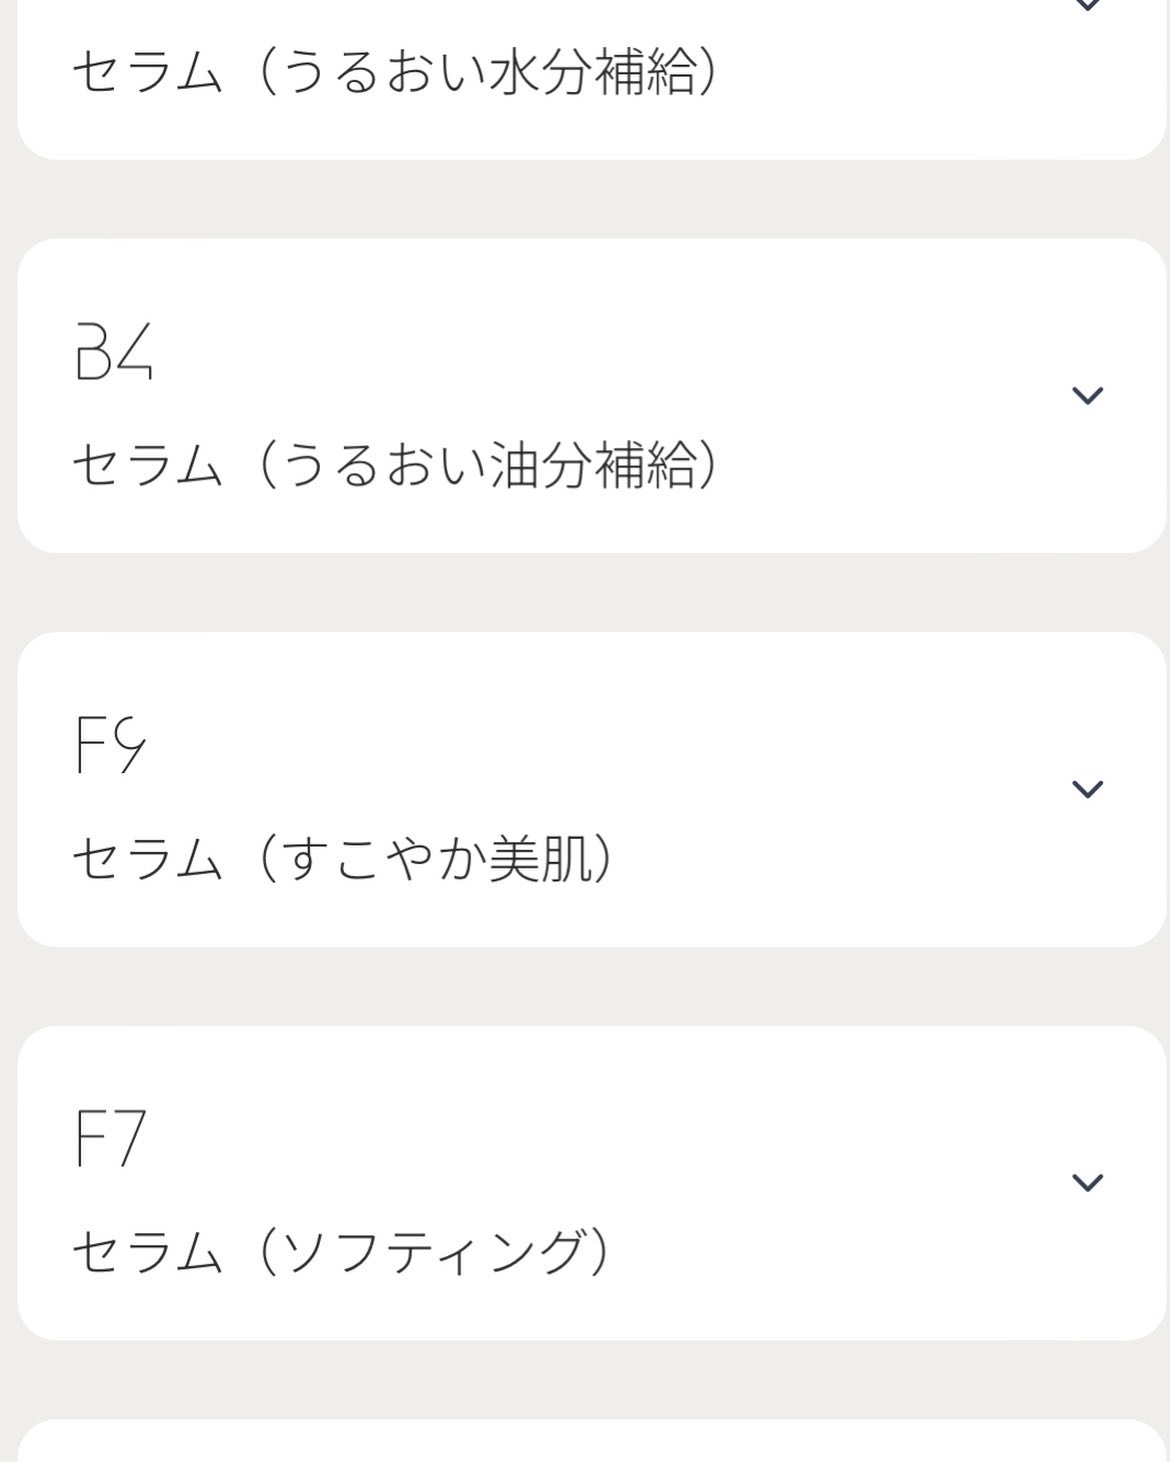Tap the partially visible card below F7
Viewport: 1170px width, 1462px height.
click(592, 1443)
